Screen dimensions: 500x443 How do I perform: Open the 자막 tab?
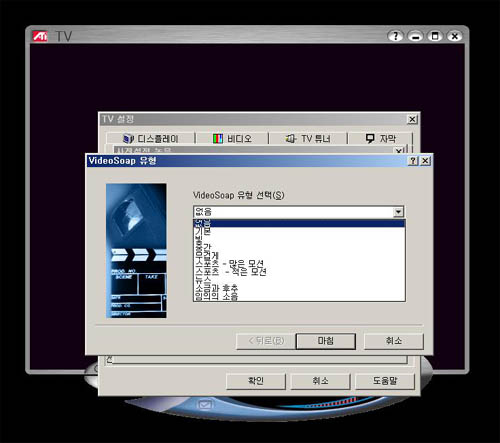pyautogui.click(x=381, y=138)
